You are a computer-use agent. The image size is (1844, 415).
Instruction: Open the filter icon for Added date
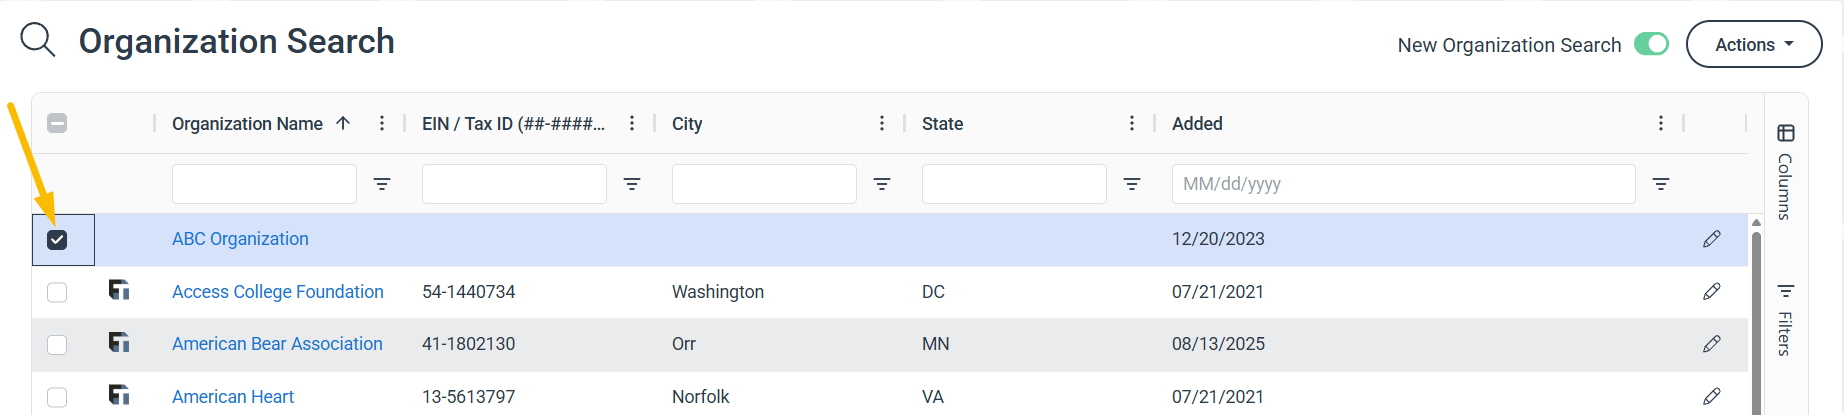click(x=1661, y=184)
